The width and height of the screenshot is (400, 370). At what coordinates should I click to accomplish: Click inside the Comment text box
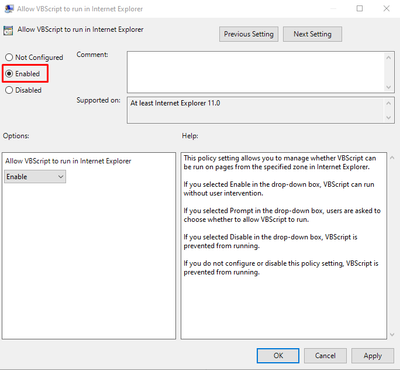(256, 72)
